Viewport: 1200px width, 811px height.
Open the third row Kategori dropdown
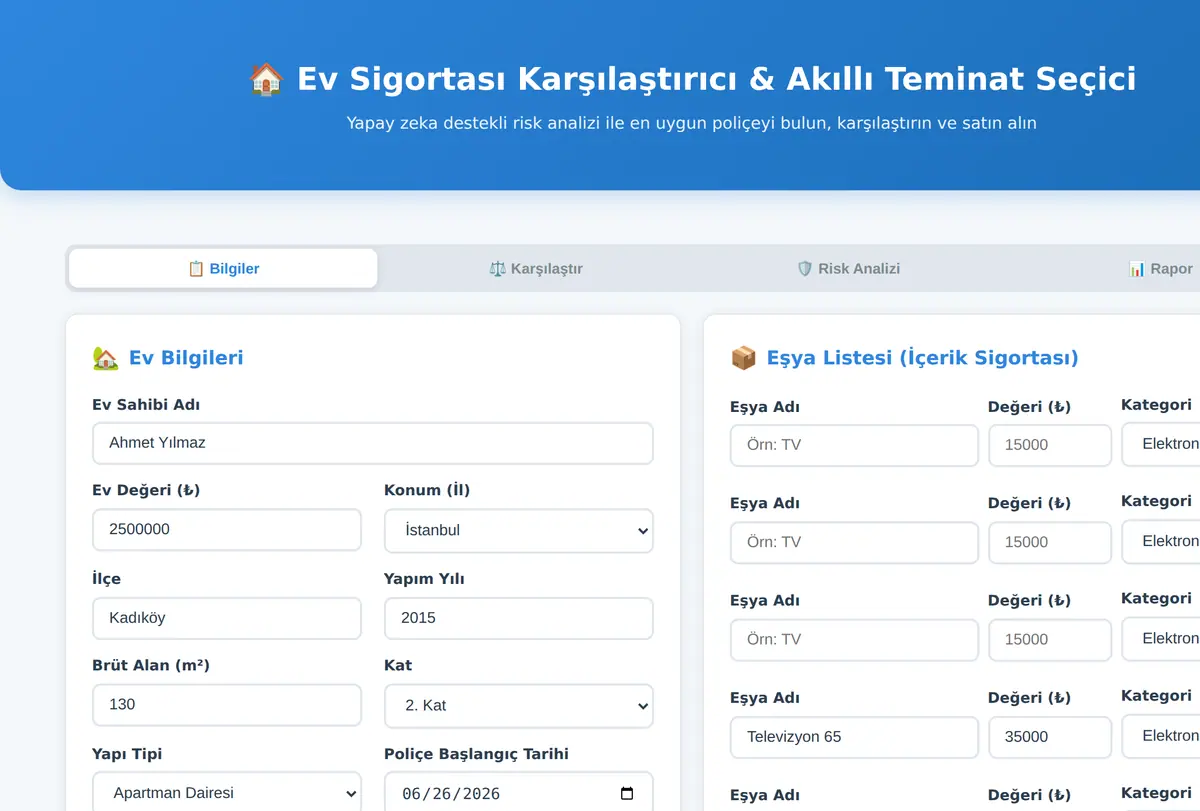point(1161,638)
